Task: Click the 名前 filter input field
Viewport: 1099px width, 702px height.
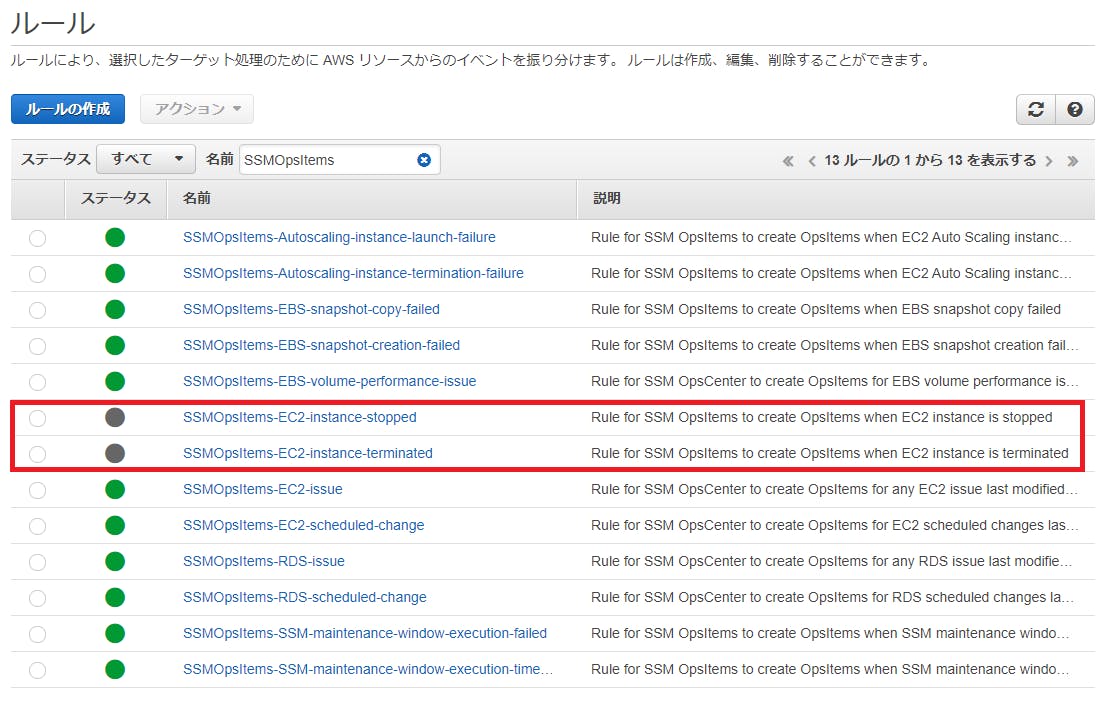Action: 340,160
